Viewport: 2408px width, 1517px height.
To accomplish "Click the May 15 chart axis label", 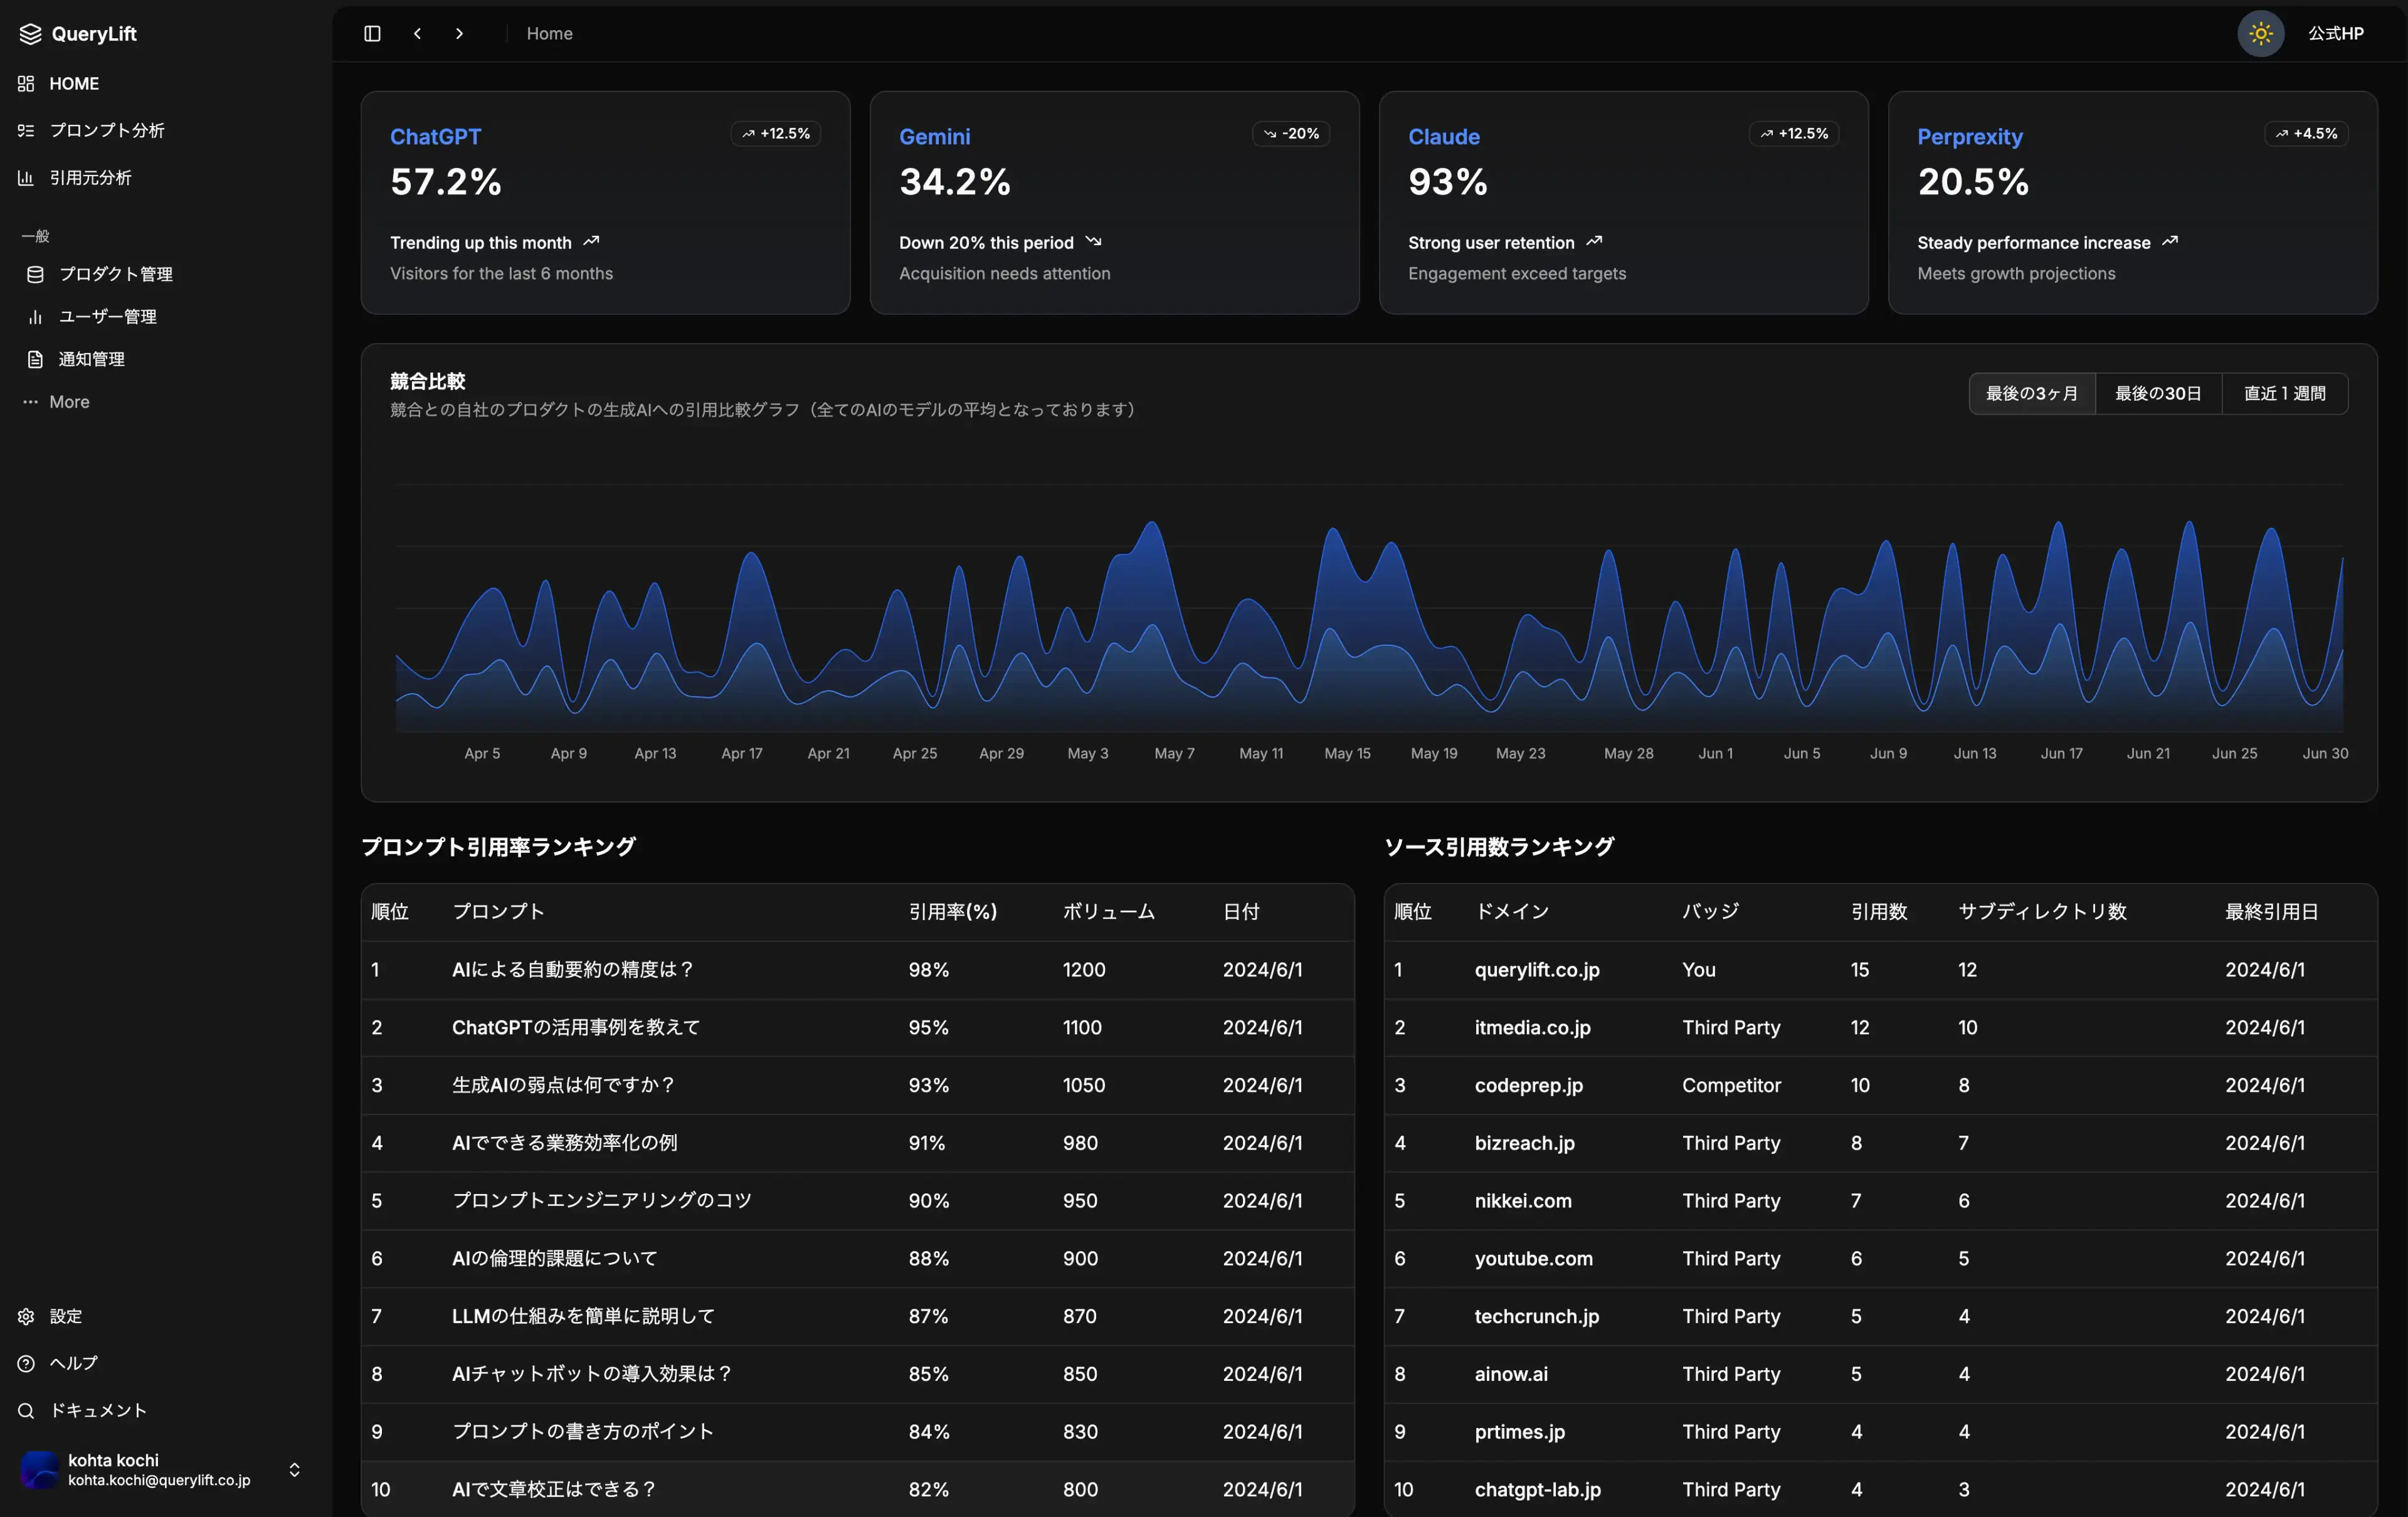I will 1347,754.
